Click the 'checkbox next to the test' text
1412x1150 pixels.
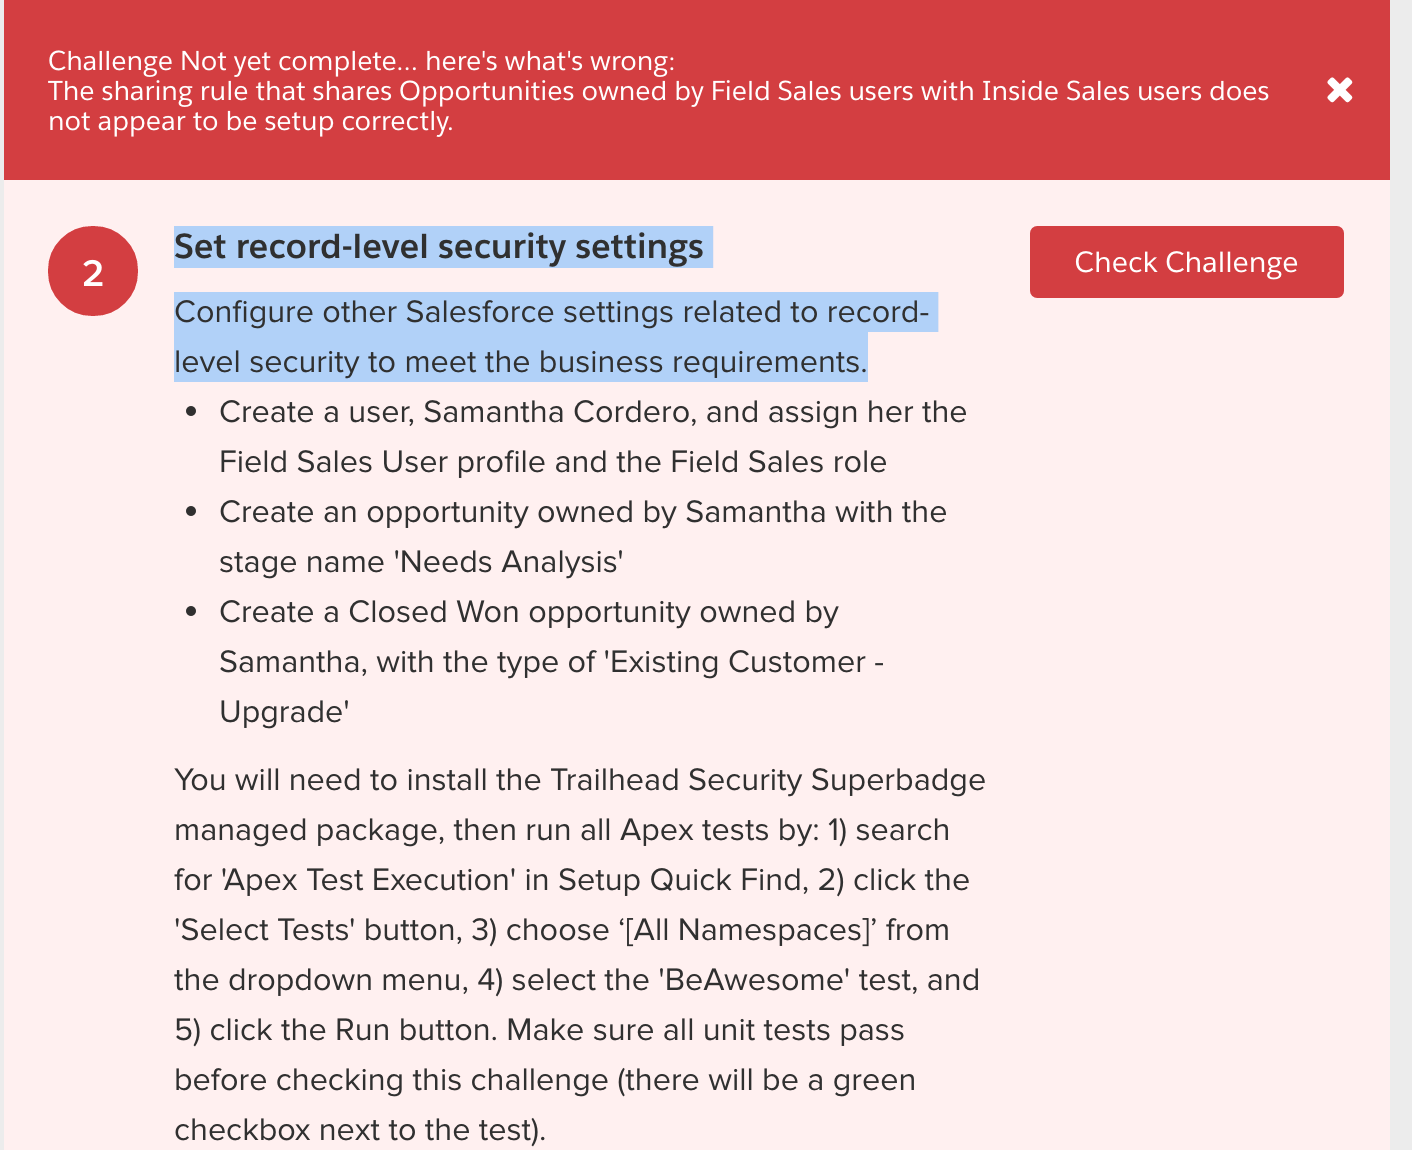point(358,1130)
